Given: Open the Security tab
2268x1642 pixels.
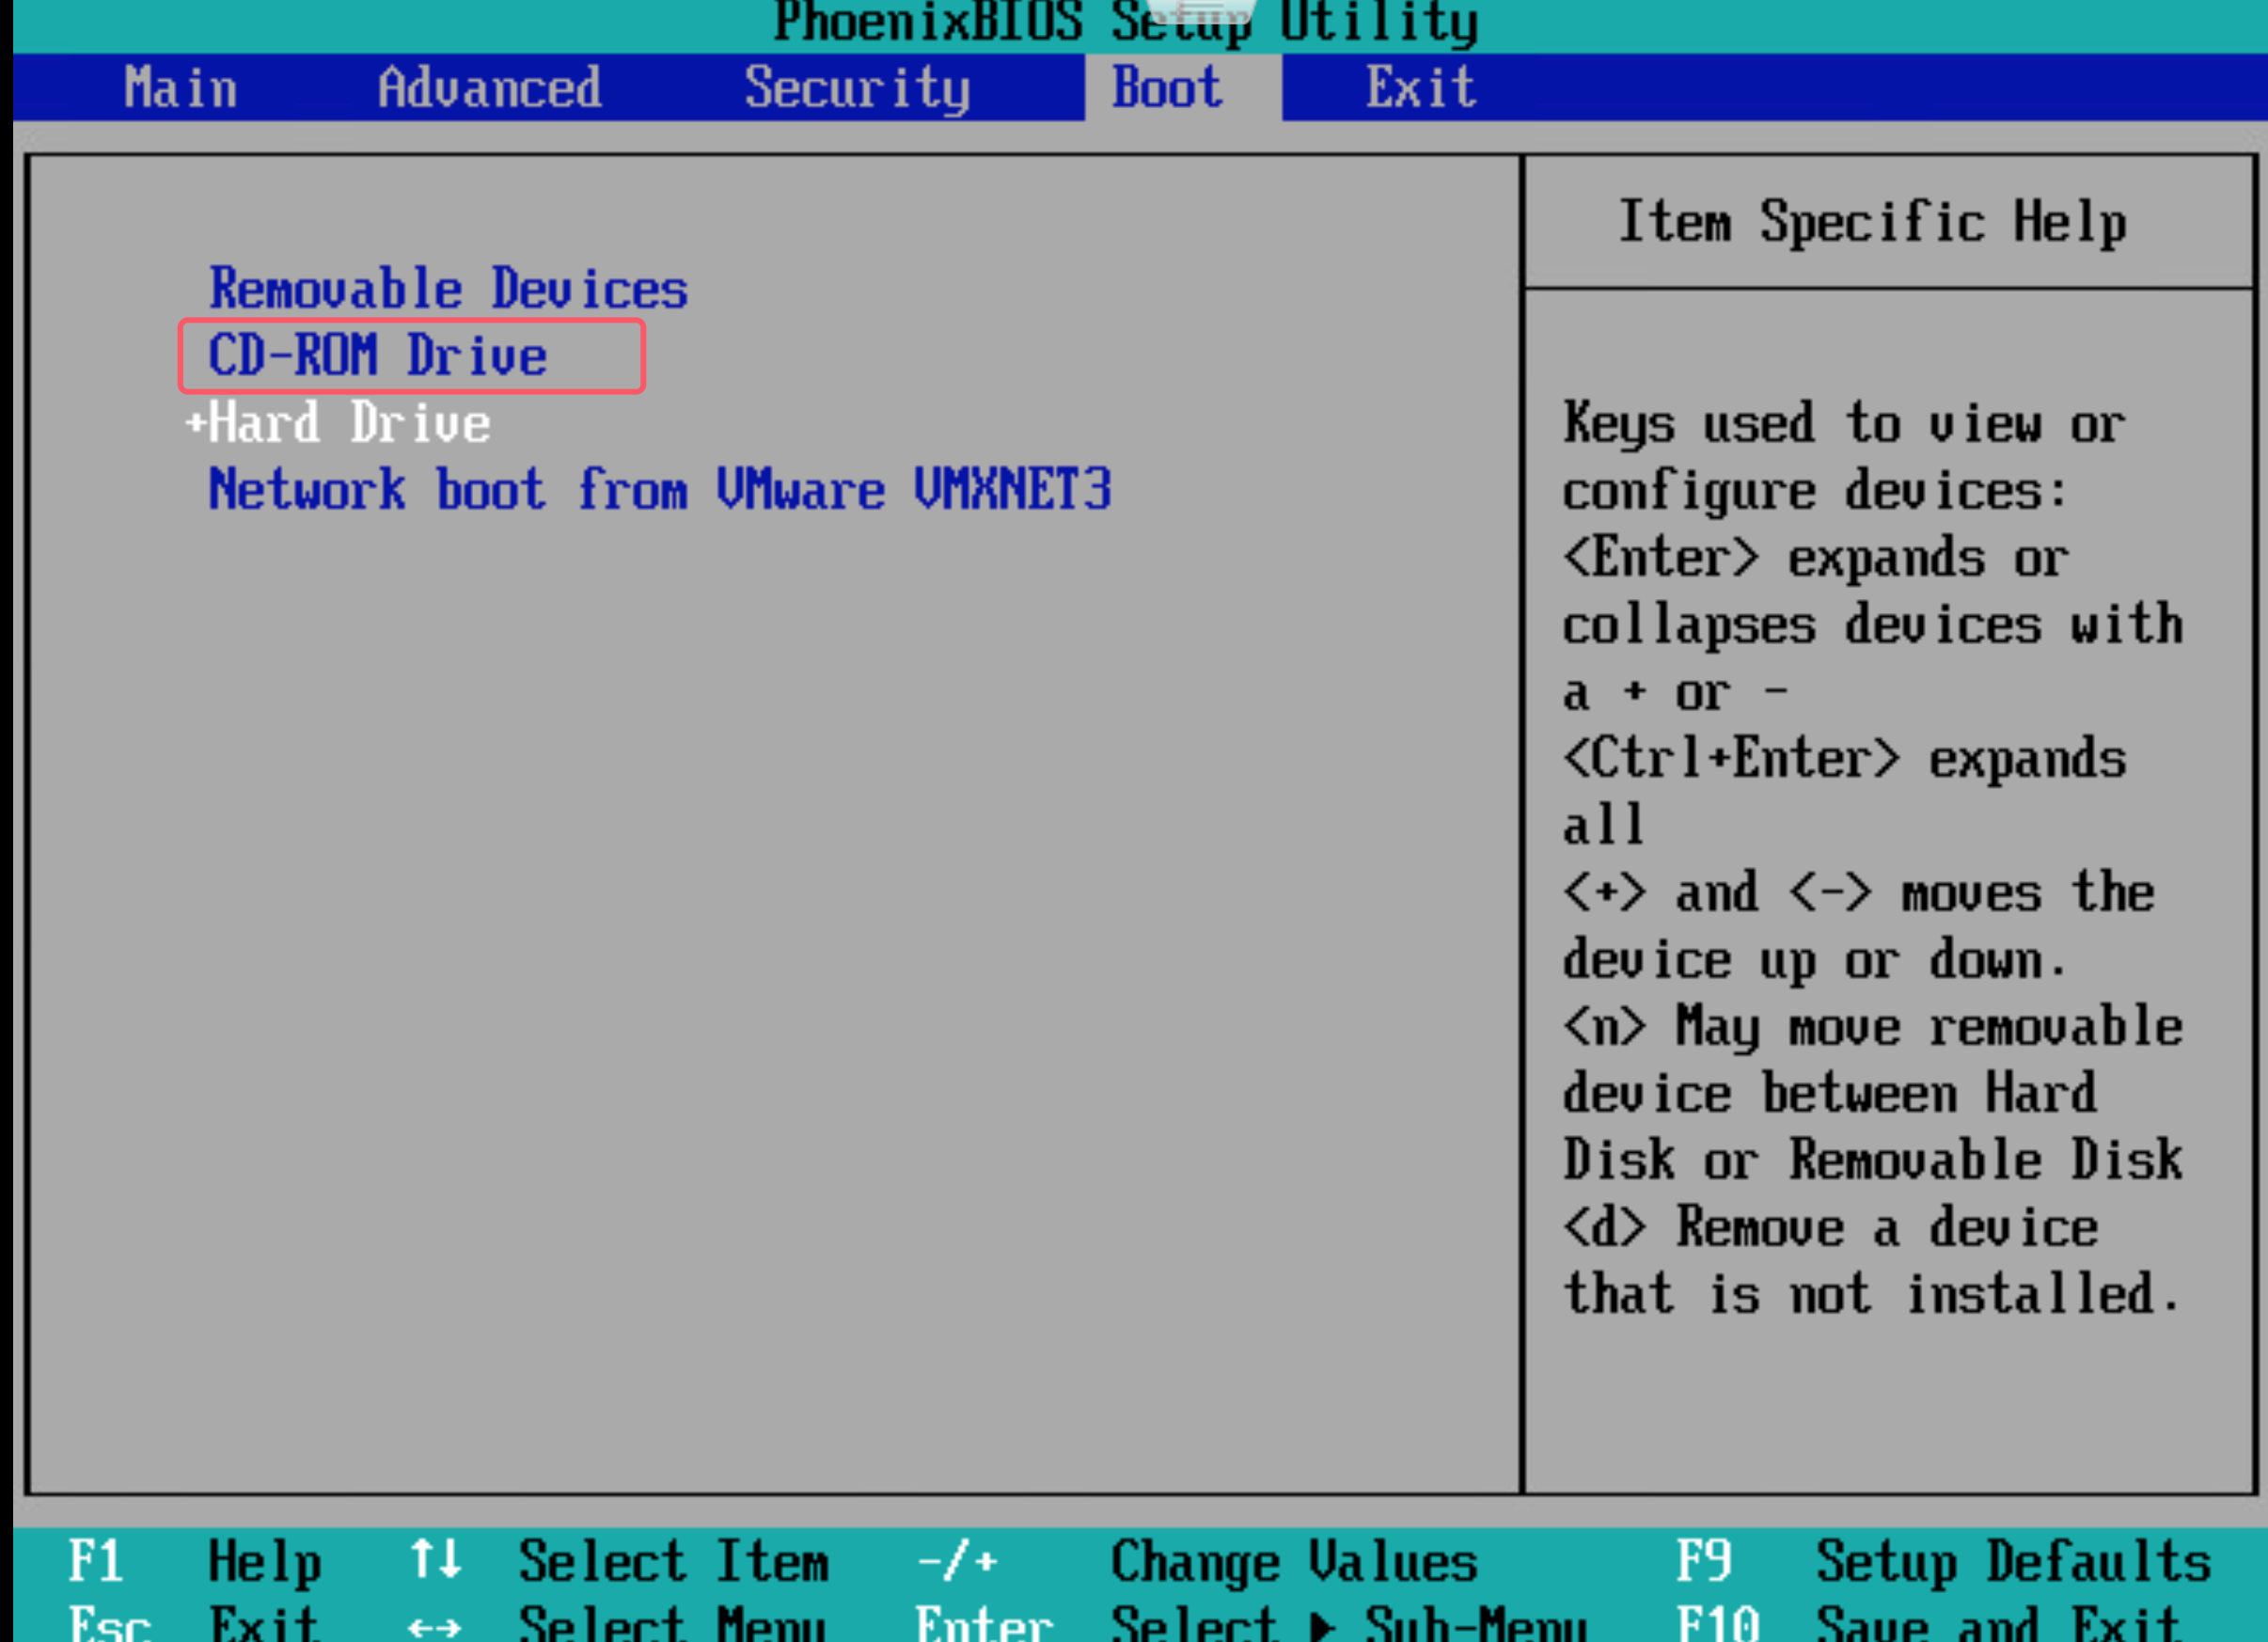Looking at the screenshot, I should (857, 88).
